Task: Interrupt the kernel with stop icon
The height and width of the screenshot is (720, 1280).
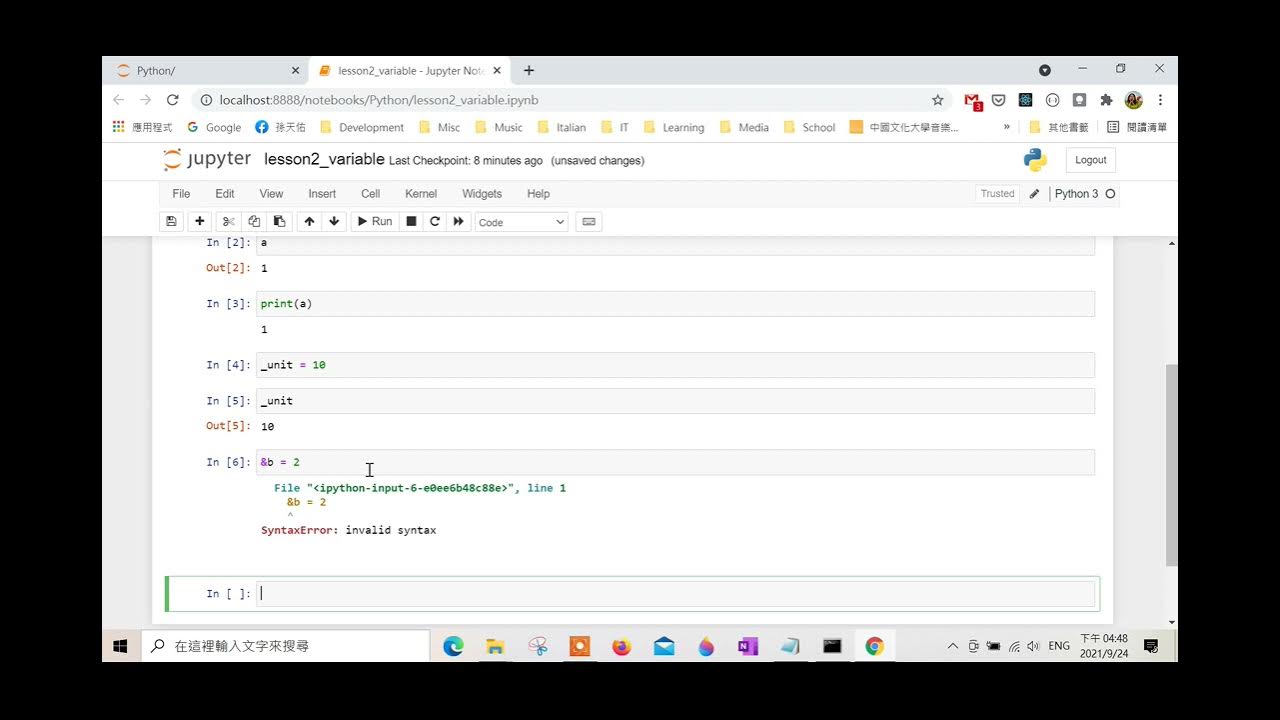Action: (410, 221)
